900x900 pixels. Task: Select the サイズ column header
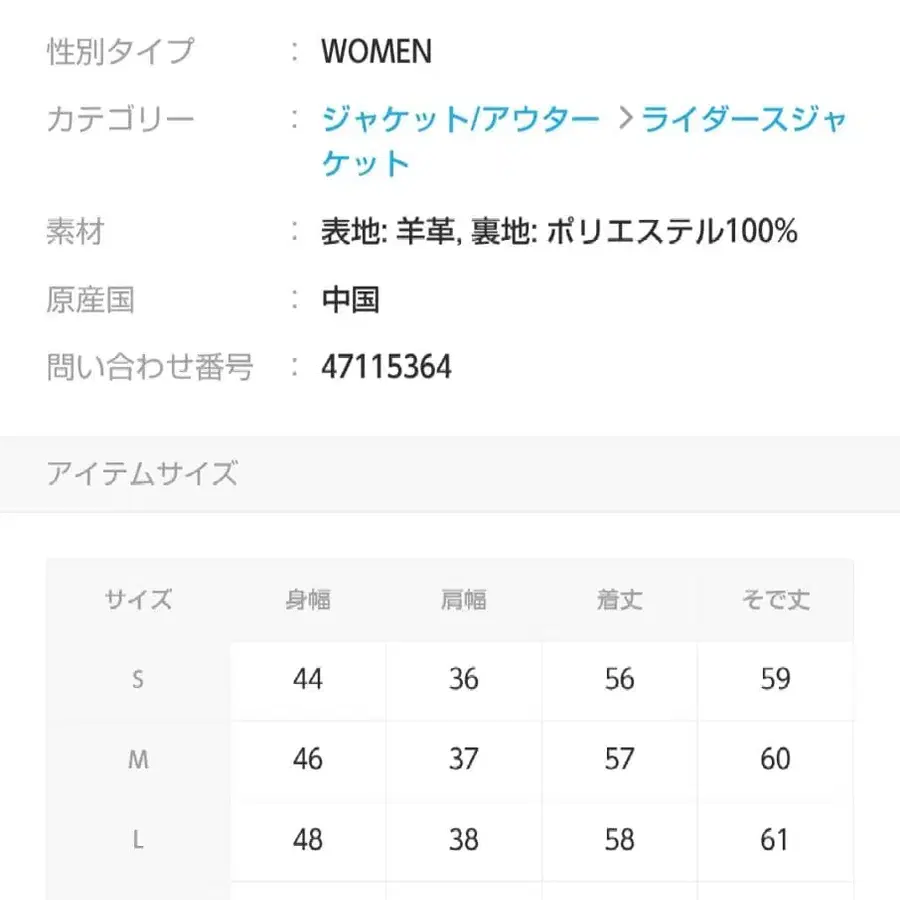tap(139, 600)
